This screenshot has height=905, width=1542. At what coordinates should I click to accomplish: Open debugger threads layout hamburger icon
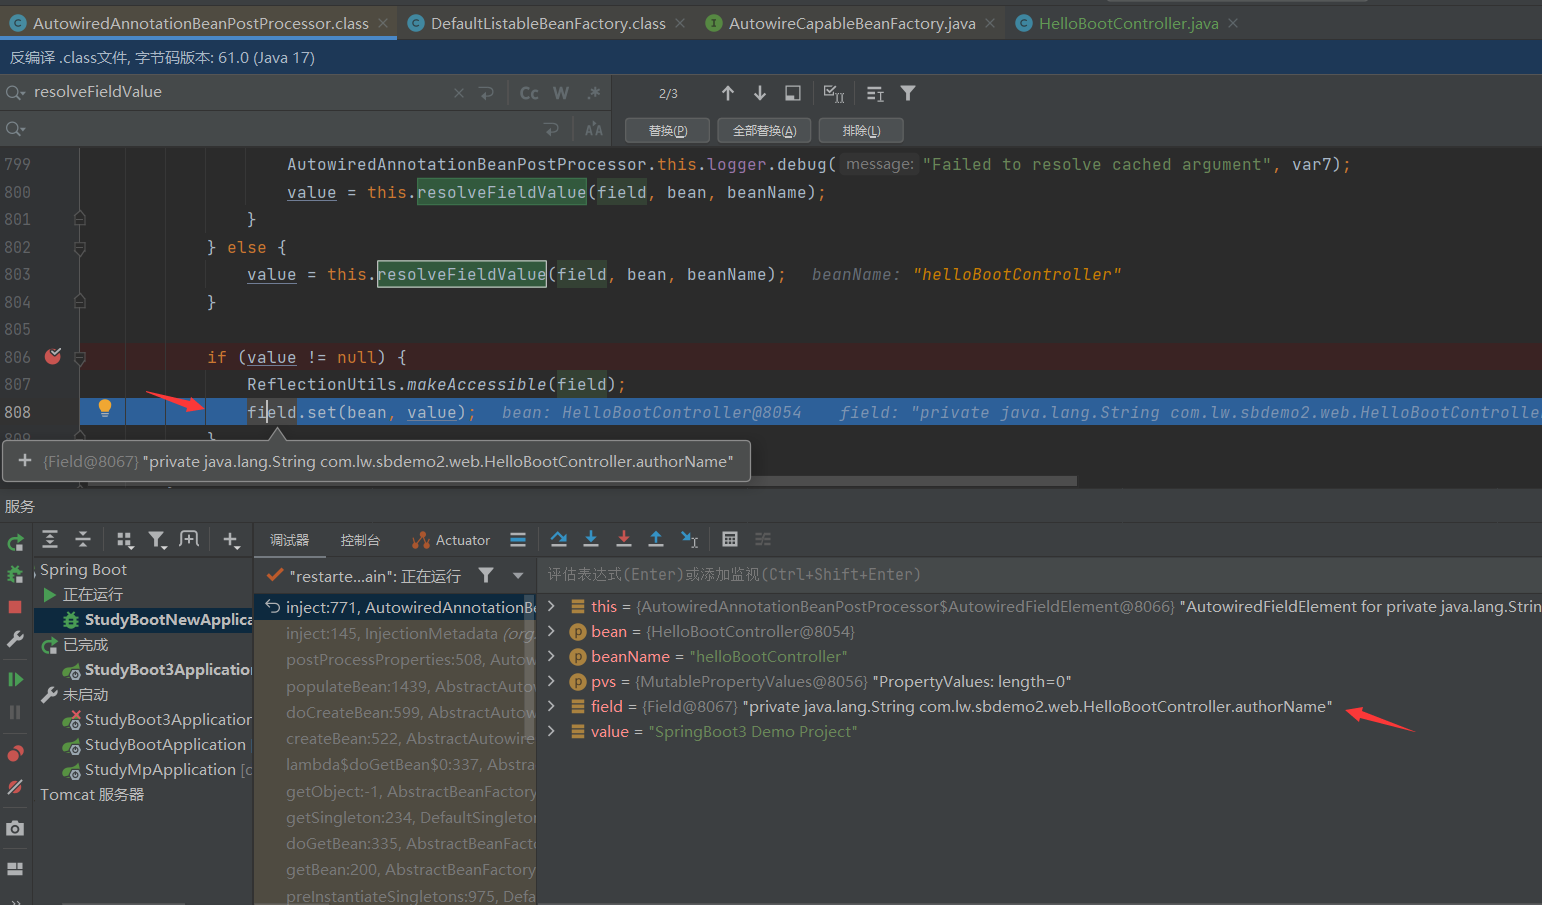[518, 540]
